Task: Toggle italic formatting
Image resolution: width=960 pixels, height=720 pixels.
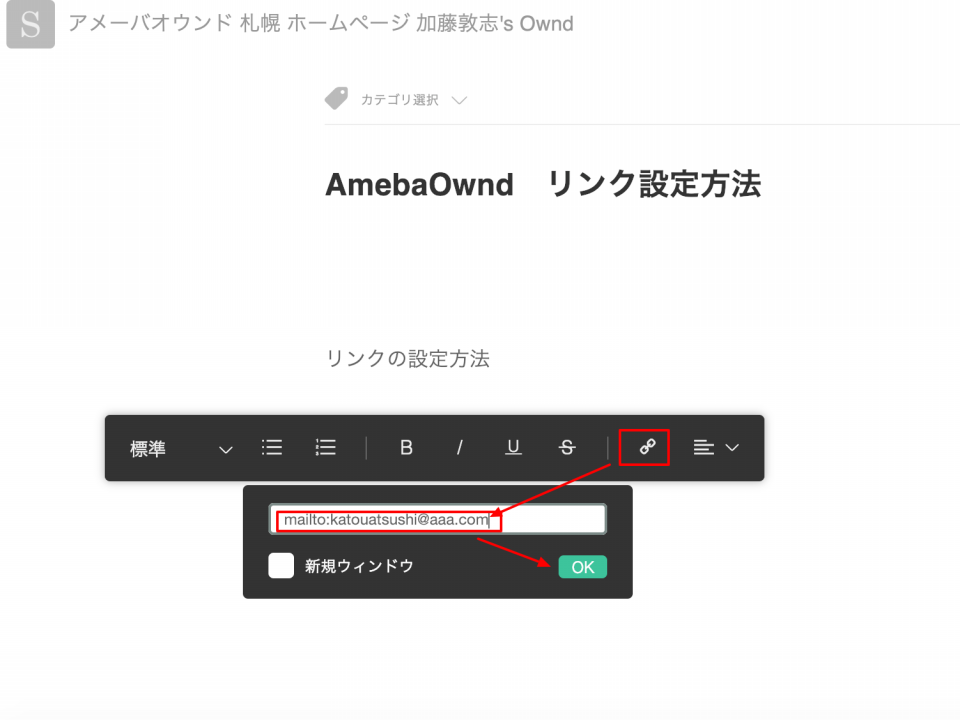Action: coord(459,448)
